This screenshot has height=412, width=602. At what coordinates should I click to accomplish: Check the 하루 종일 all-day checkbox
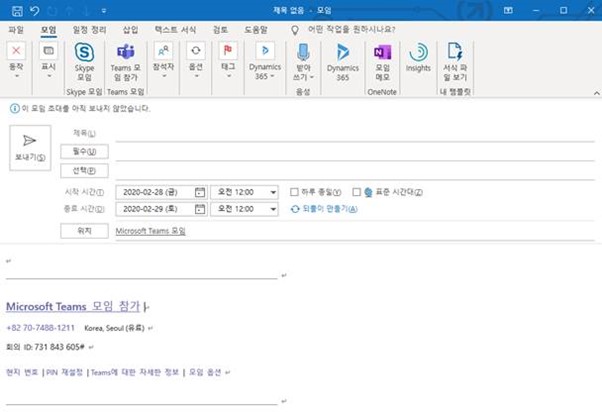(x=294, y=192)
